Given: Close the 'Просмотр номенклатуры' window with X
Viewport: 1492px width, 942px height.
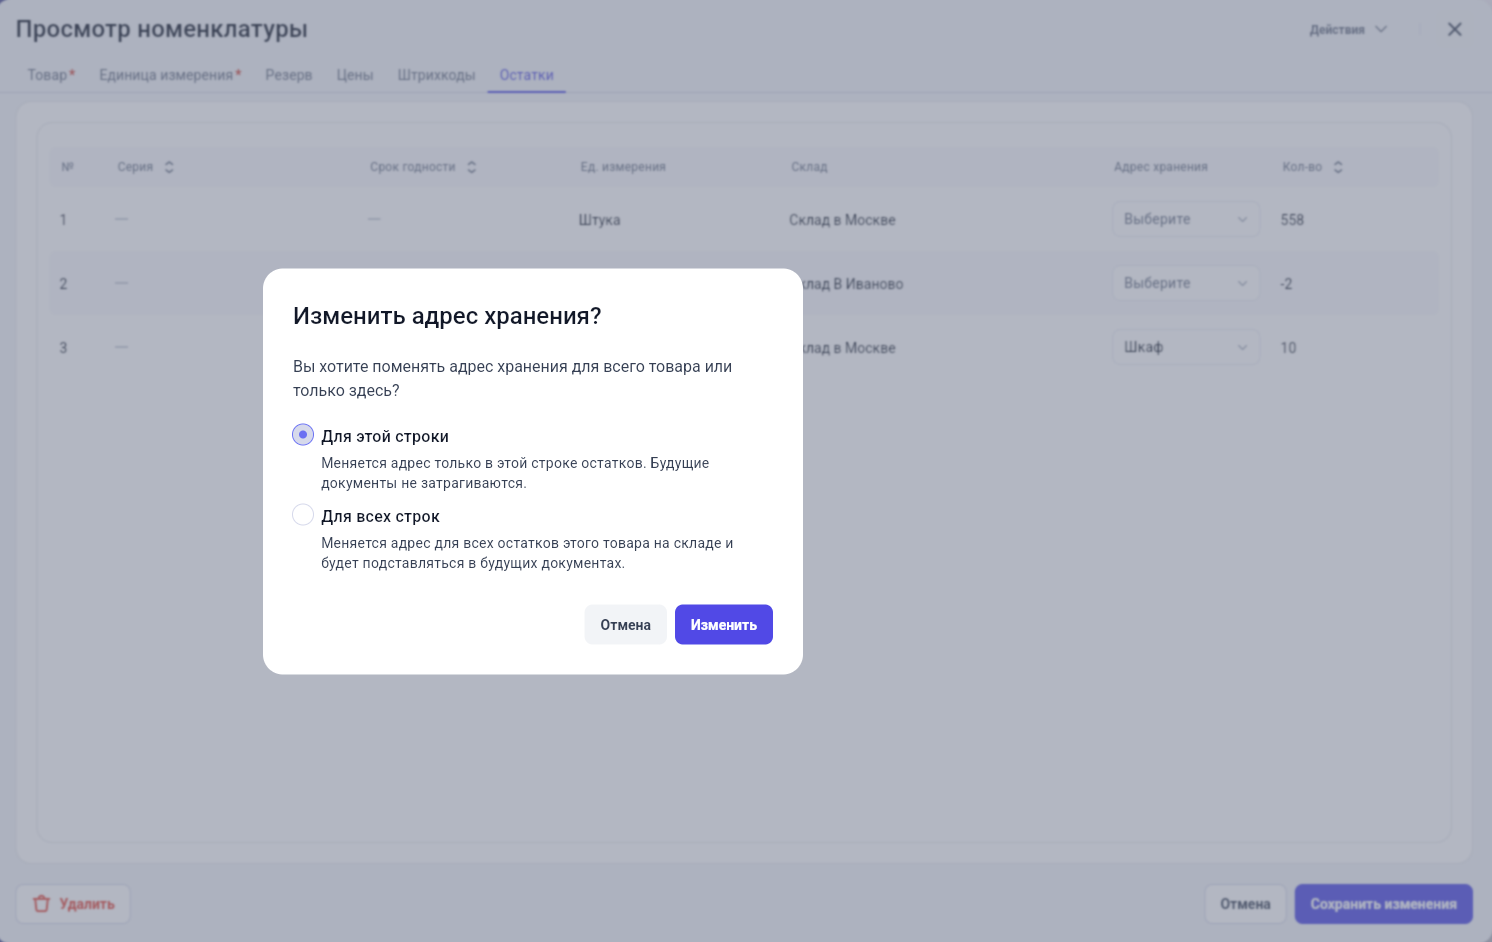Looking at the screenshot, I should (1455, 29).
